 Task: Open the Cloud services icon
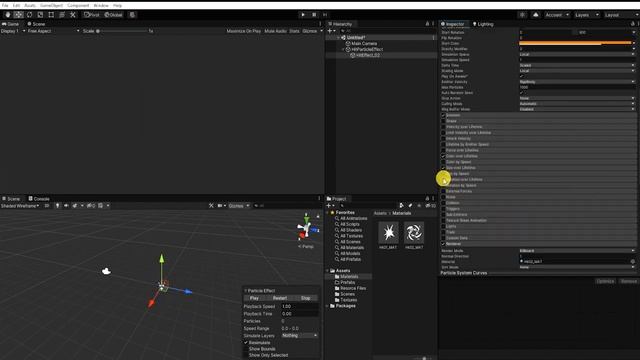click(x=536, y=15)
